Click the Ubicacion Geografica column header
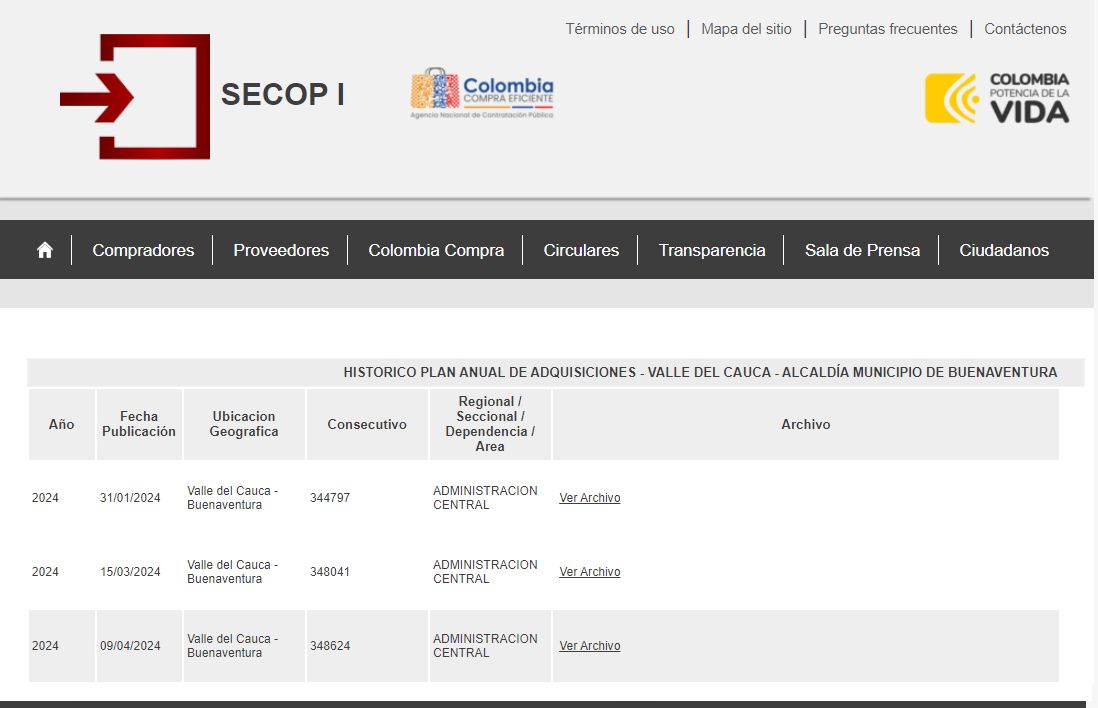This screenshot has width=1098, height=708. click(x=244, y=424)
